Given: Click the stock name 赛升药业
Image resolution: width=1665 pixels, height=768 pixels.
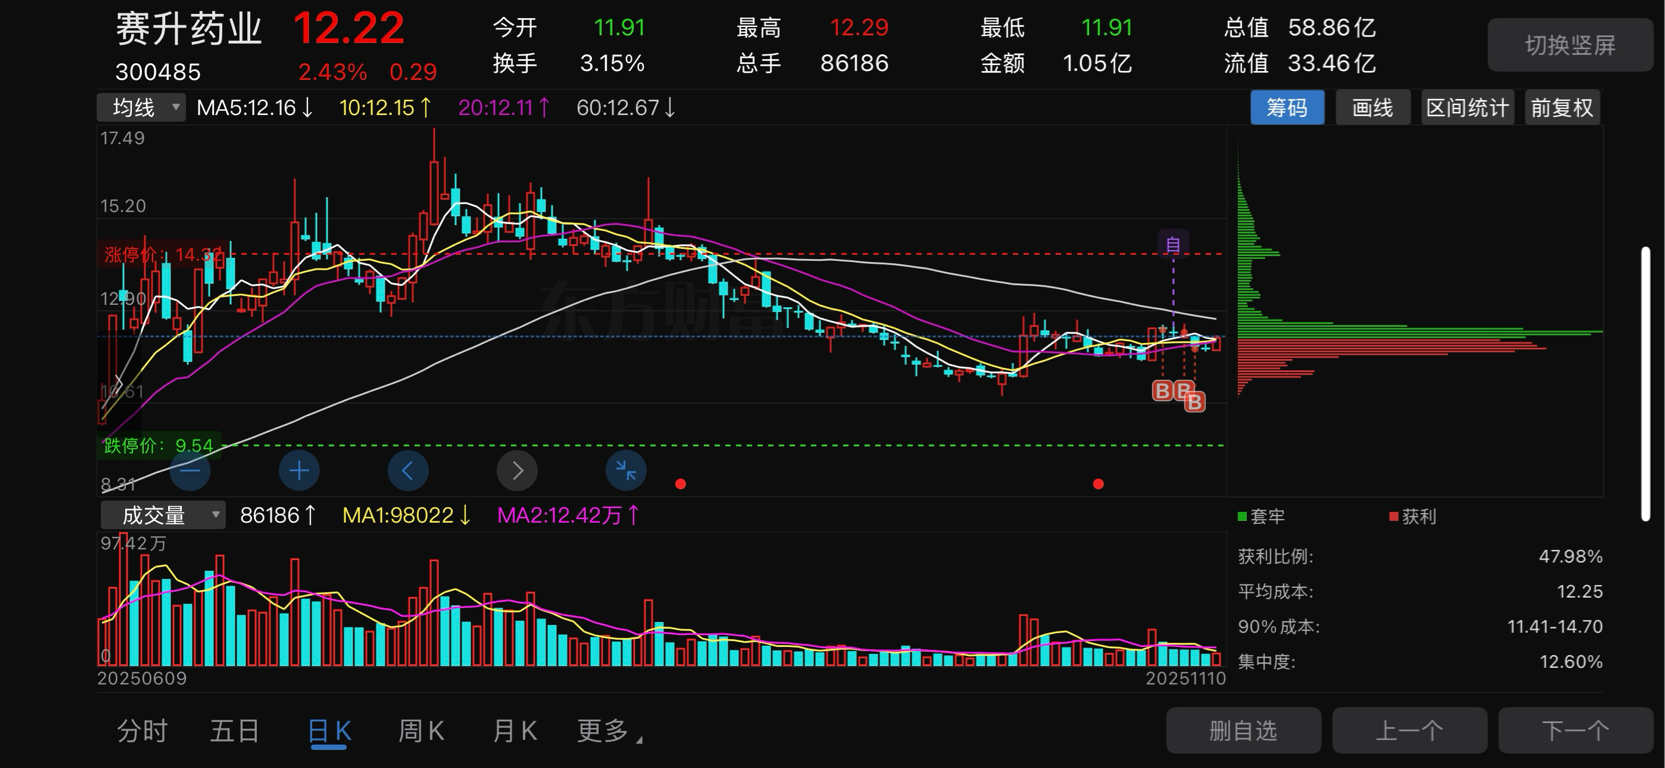Looking at the screenshot, I should pos(189,29).
